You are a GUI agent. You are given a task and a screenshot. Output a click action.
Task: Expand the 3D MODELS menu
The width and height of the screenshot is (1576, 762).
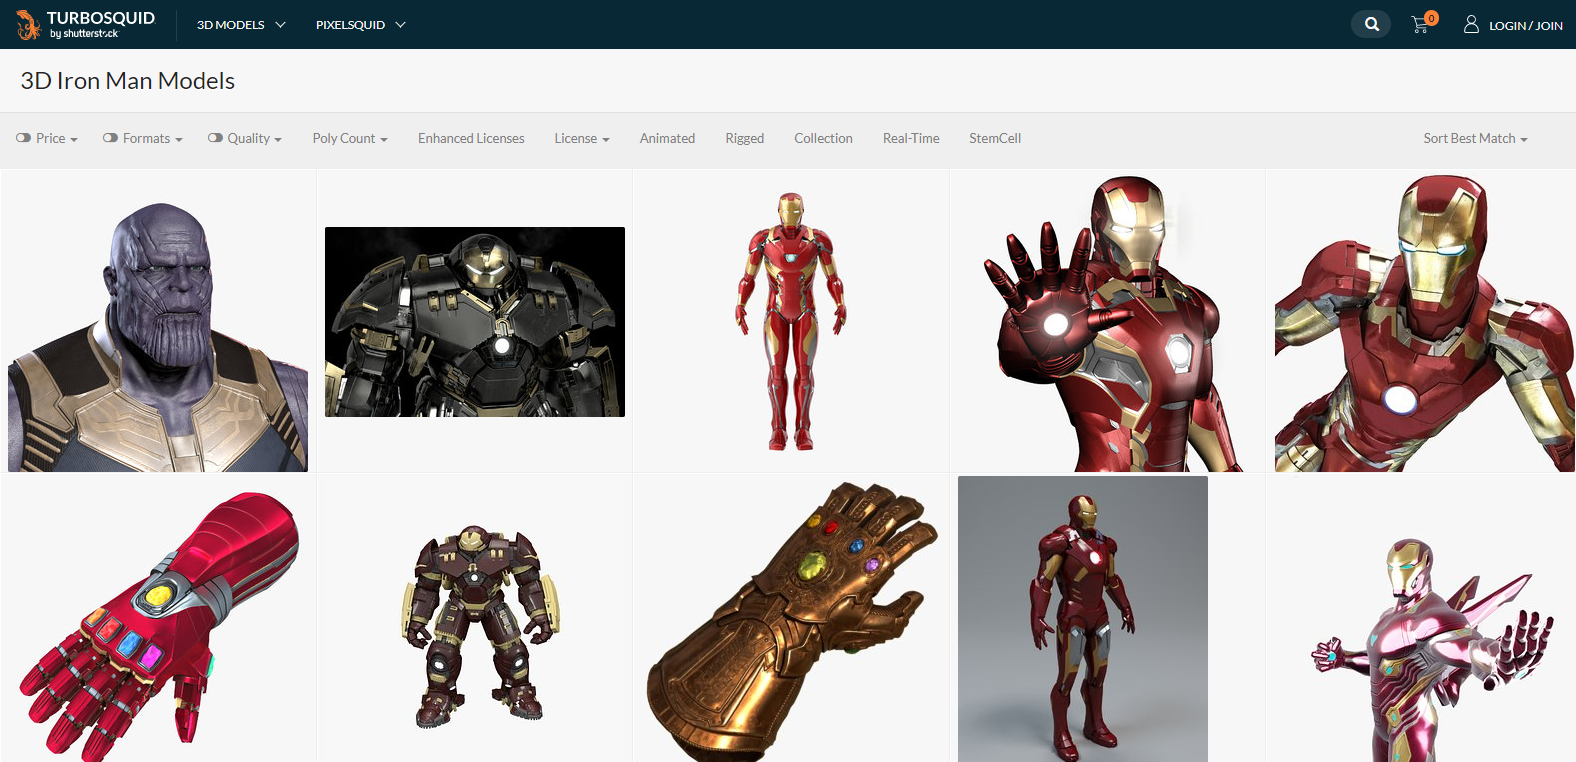click(x=241, y=24)
